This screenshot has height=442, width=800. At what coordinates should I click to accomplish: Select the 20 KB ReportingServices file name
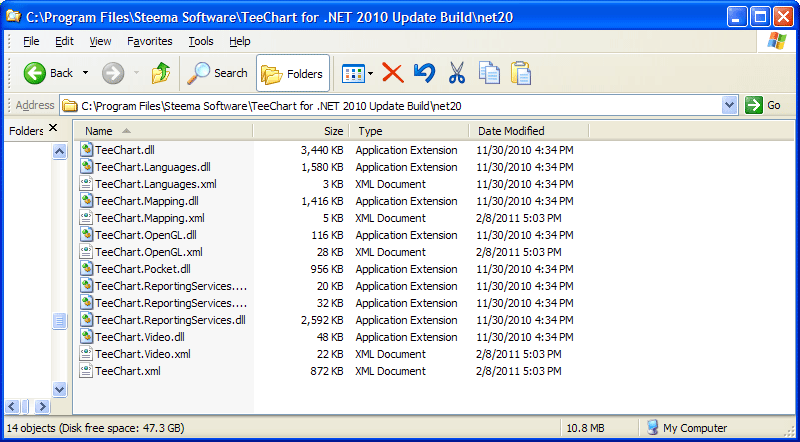171,286
